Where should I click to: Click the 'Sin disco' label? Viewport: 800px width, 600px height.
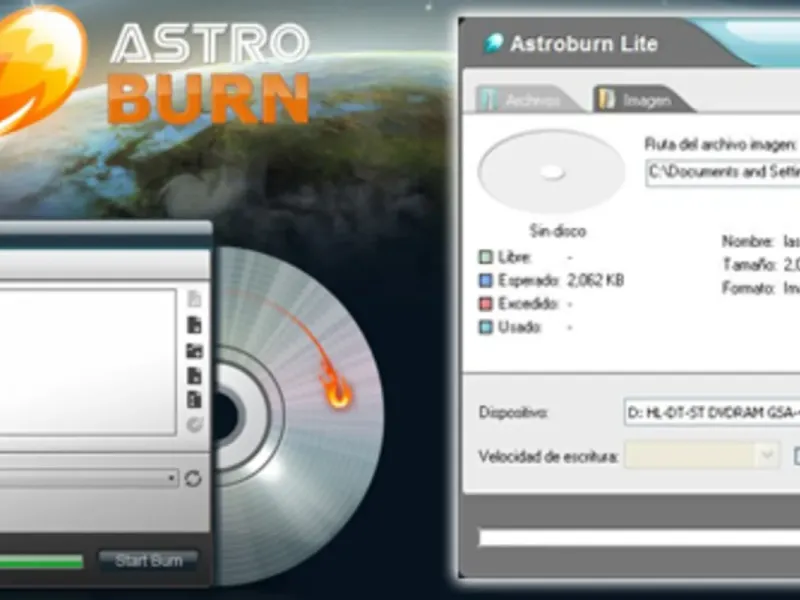[558, 231]
